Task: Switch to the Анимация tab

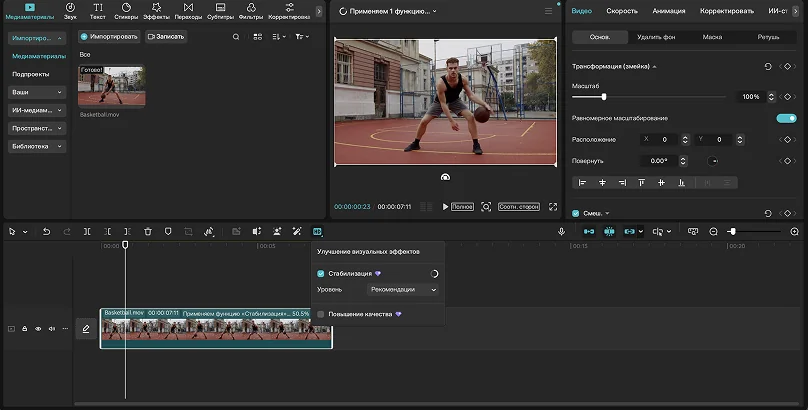Action: point(669,11)
